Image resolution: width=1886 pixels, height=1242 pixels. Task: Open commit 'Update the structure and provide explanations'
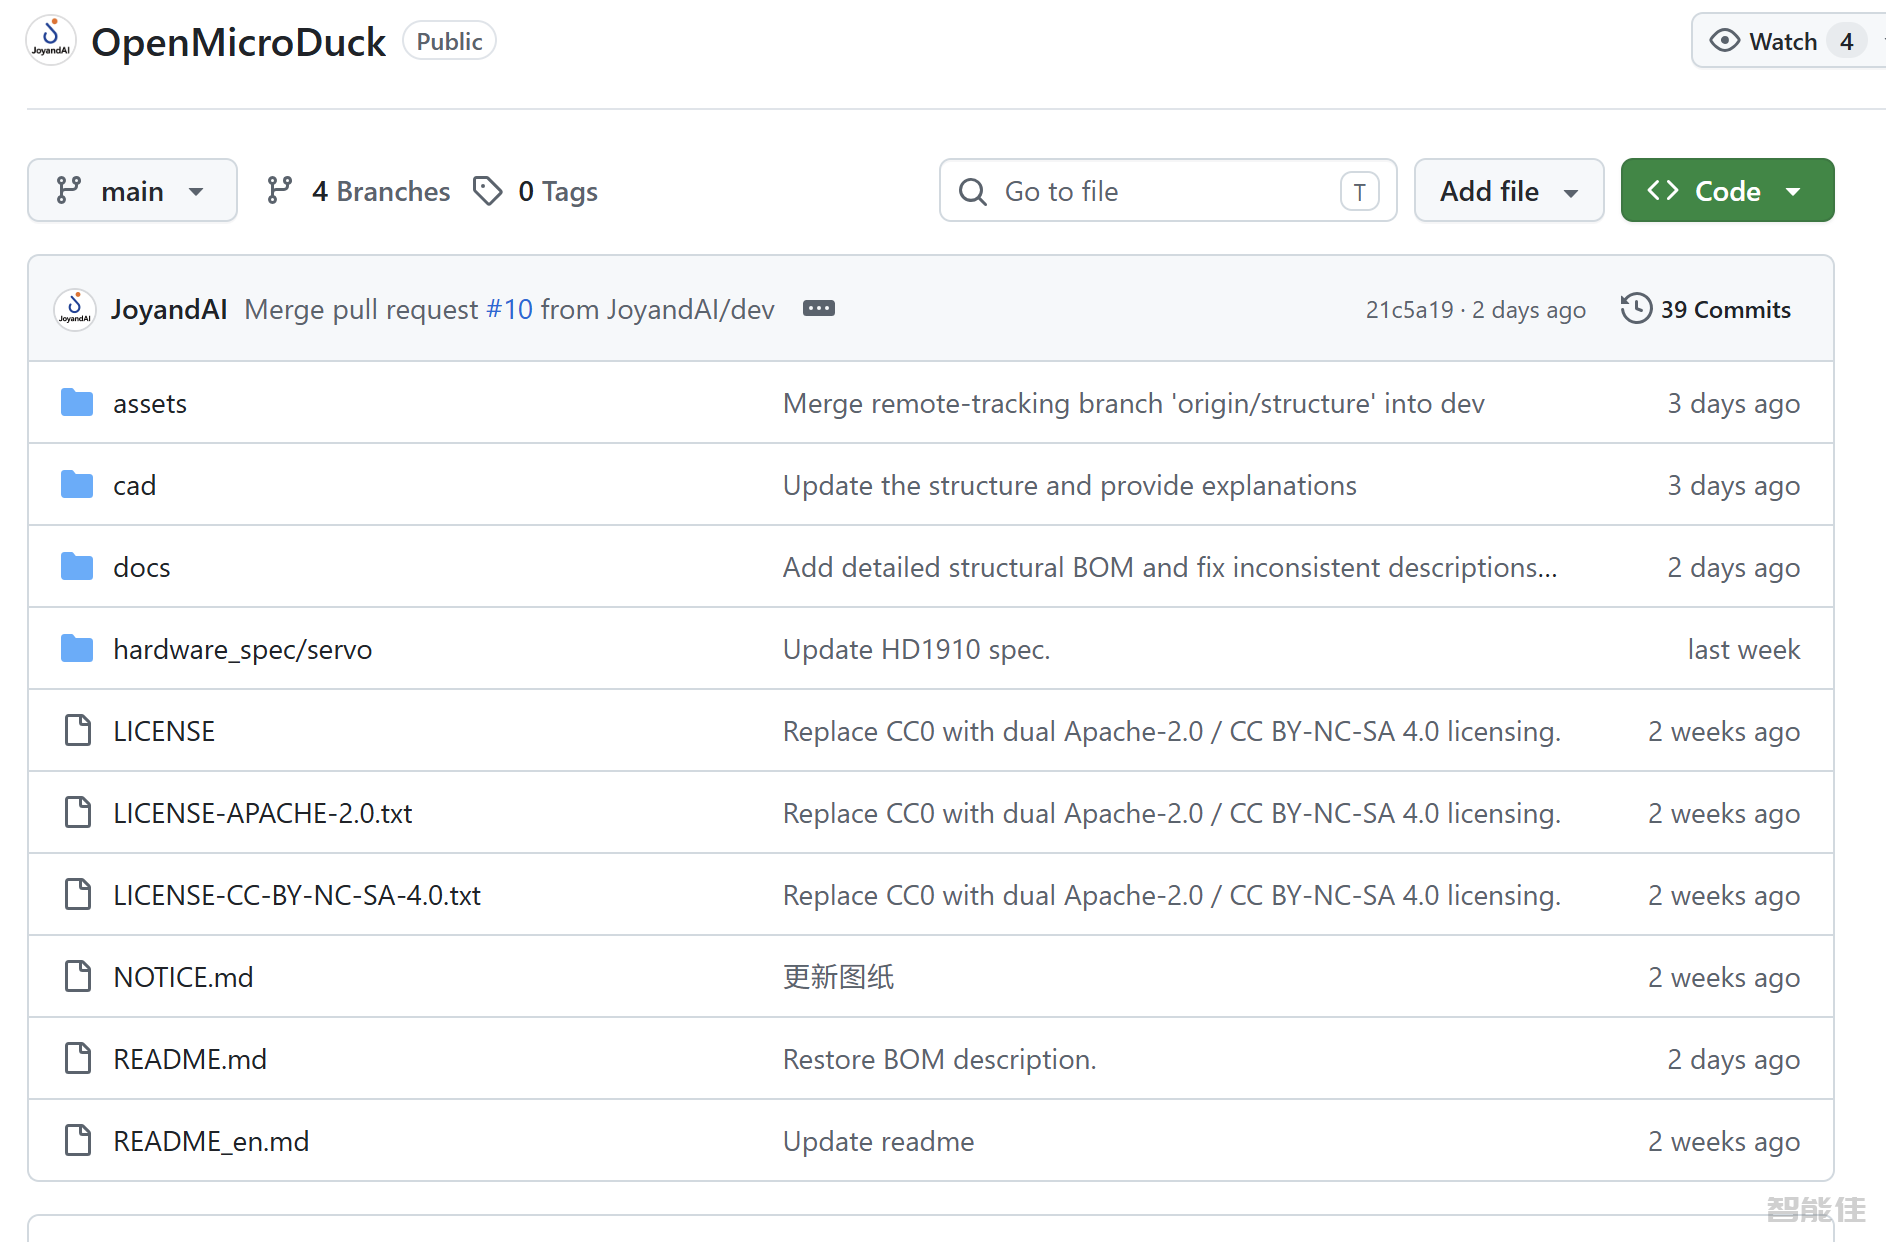tap(1070, 485)
